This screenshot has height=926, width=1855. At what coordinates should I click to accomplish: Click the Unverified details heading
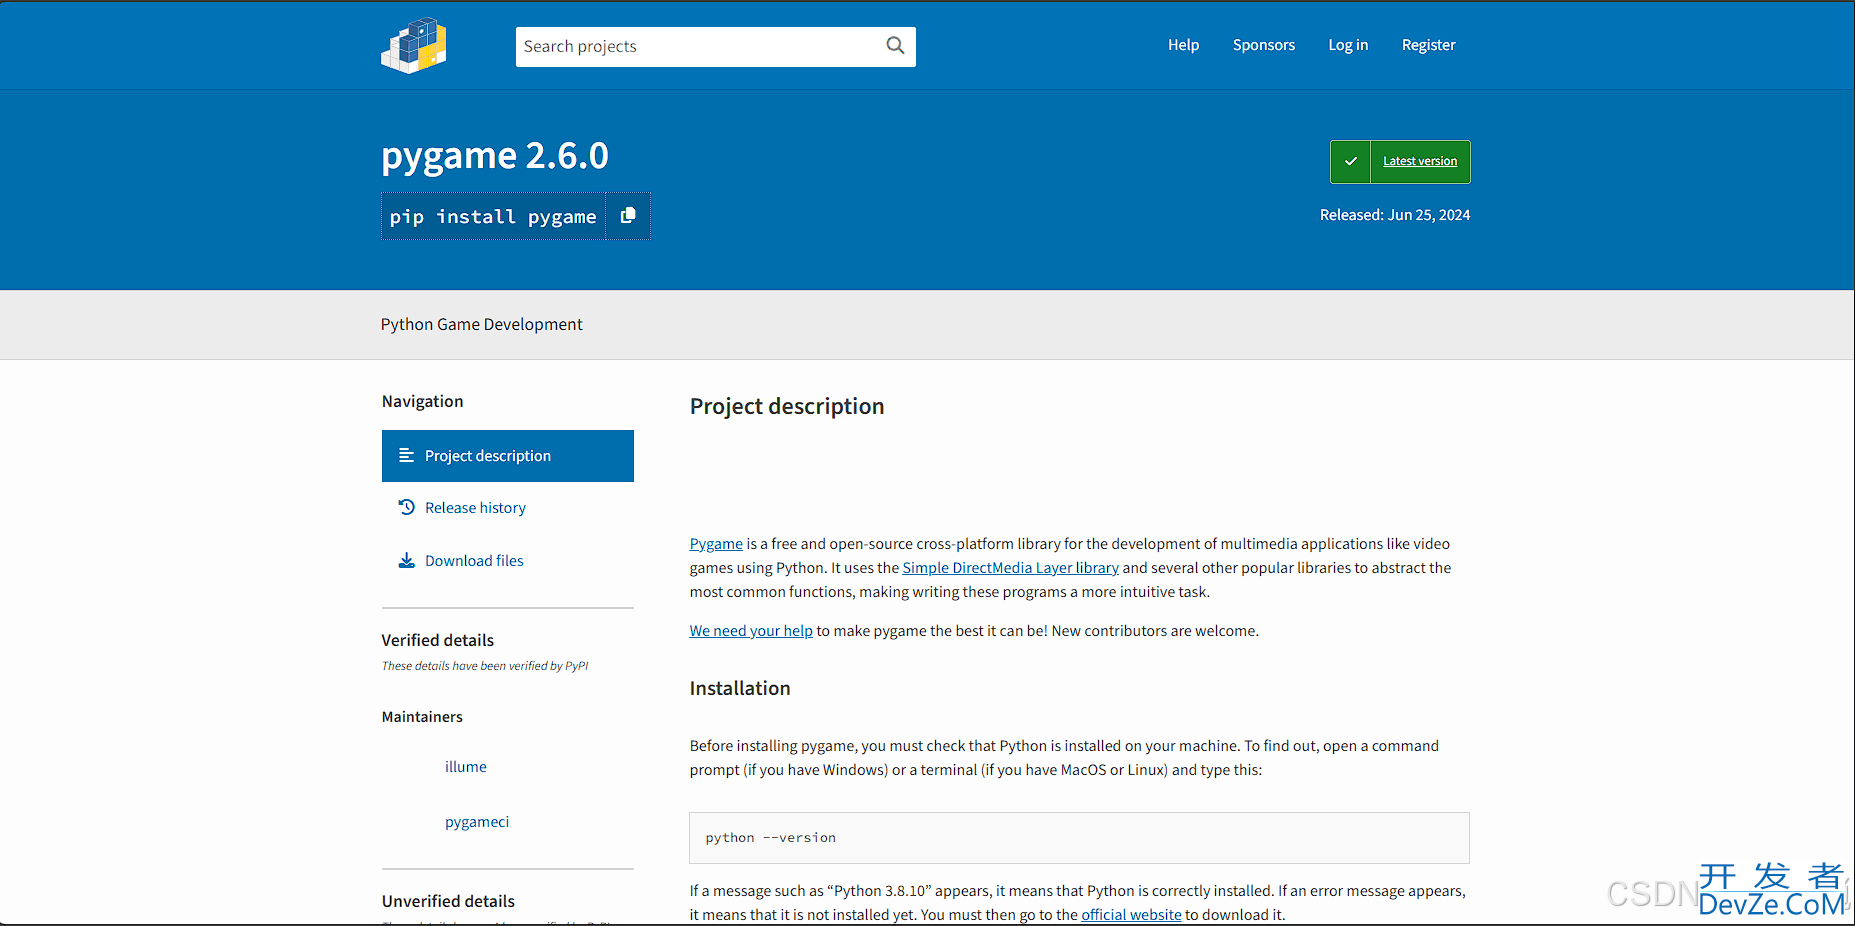pyautogui.click(x=448, y=901)
